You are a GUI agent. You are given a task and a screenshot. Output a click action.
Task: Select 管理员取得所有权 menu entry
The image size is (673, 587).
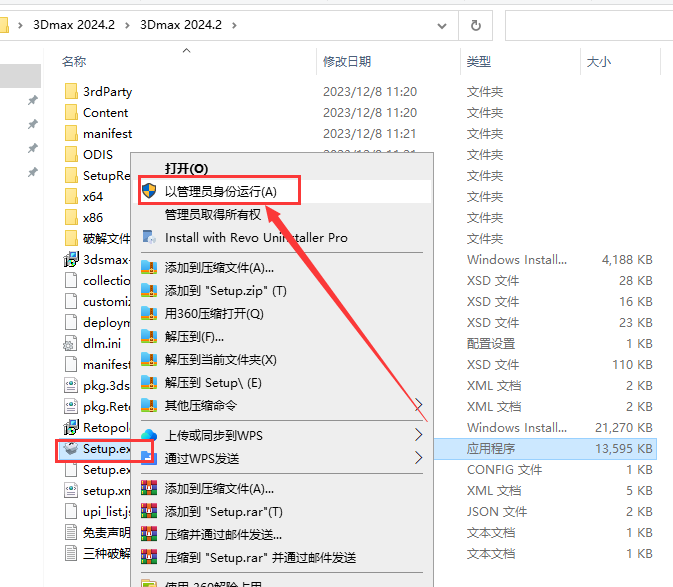212,215
